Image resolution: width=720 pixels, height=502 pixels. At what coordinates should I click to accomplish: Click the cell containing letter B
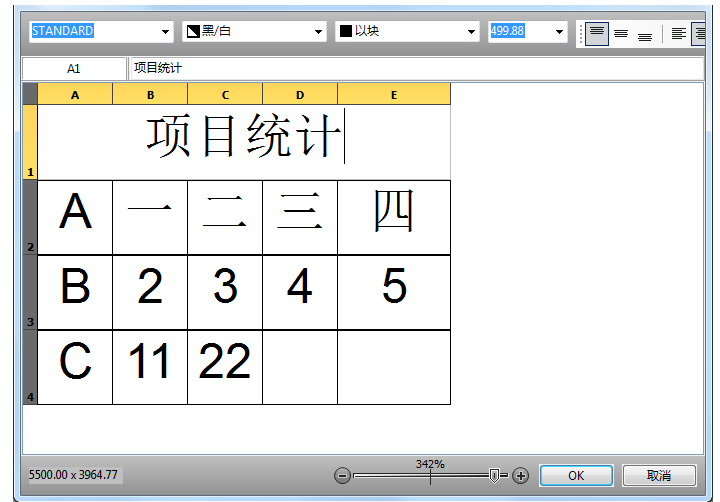point(75,292)
